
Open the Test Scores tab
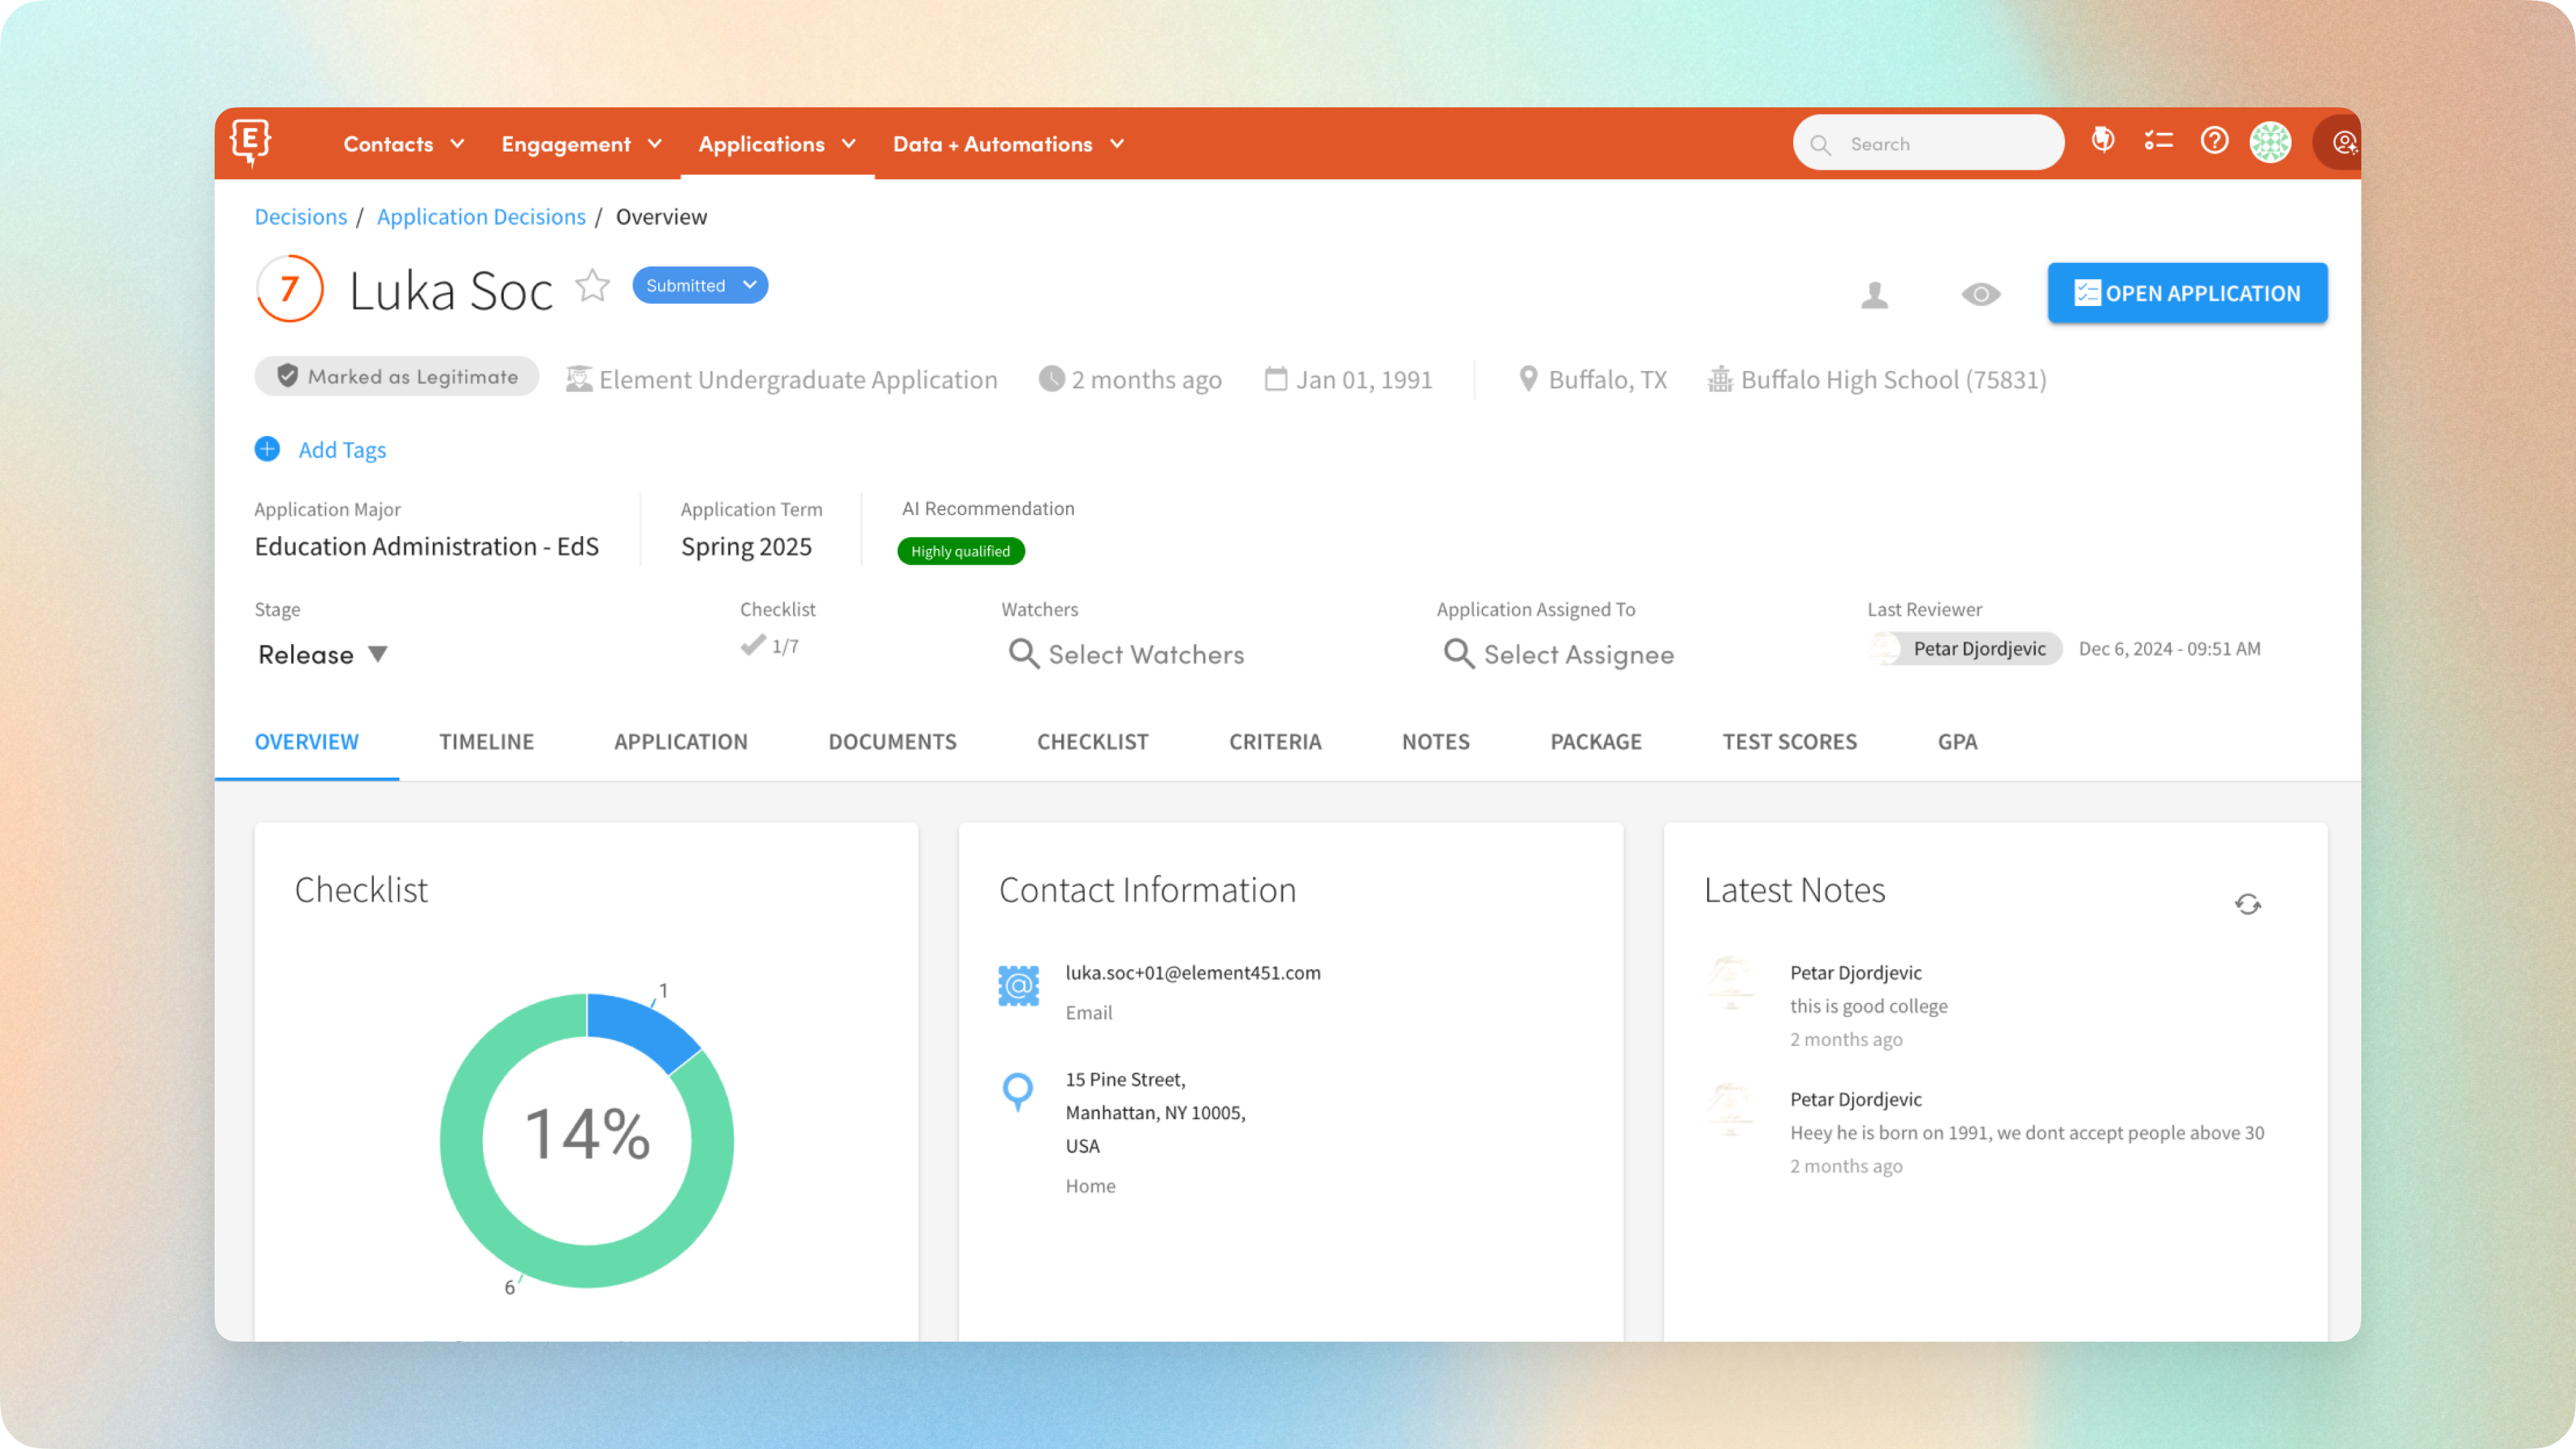click(x=1789, y=742)
